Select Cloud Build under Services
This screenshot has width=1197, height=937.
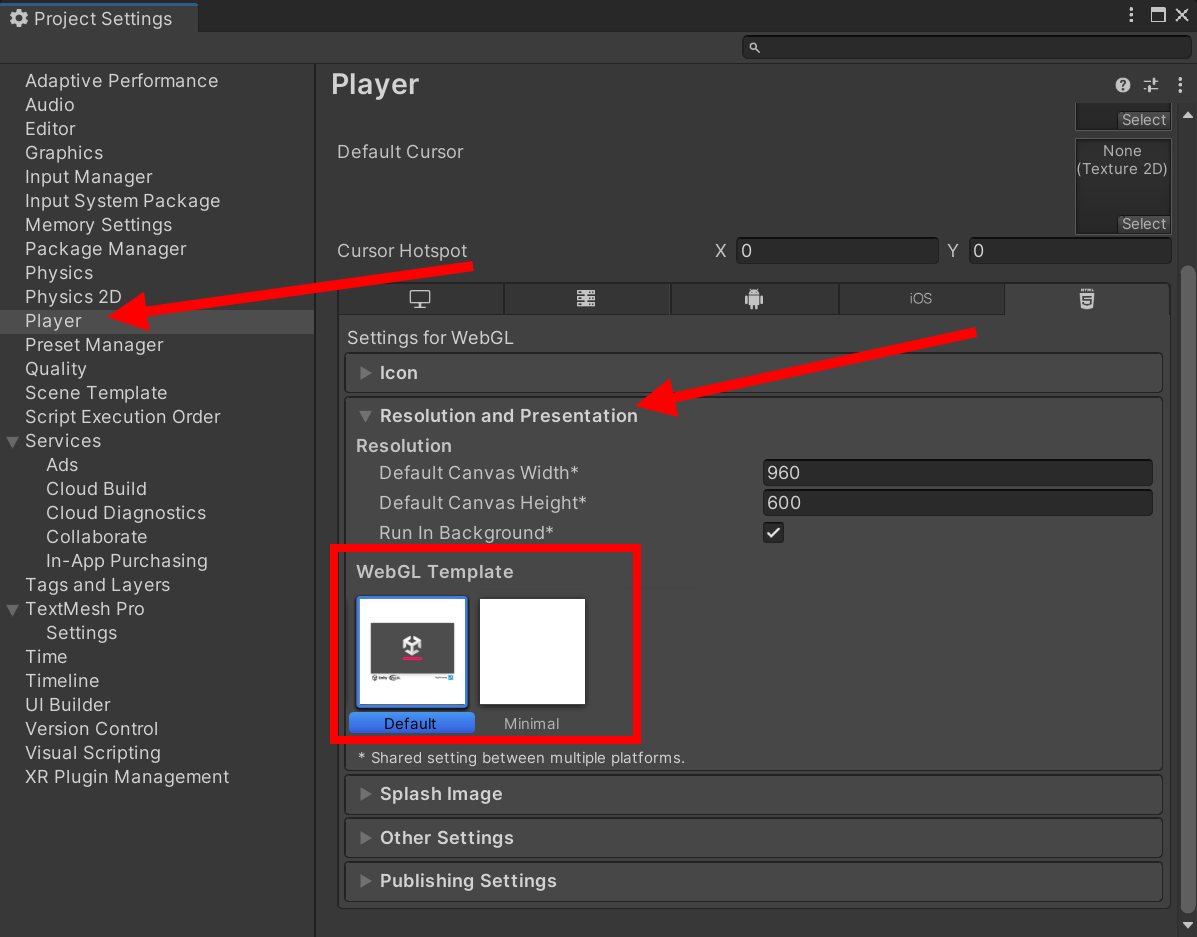[x=96, y=489]
